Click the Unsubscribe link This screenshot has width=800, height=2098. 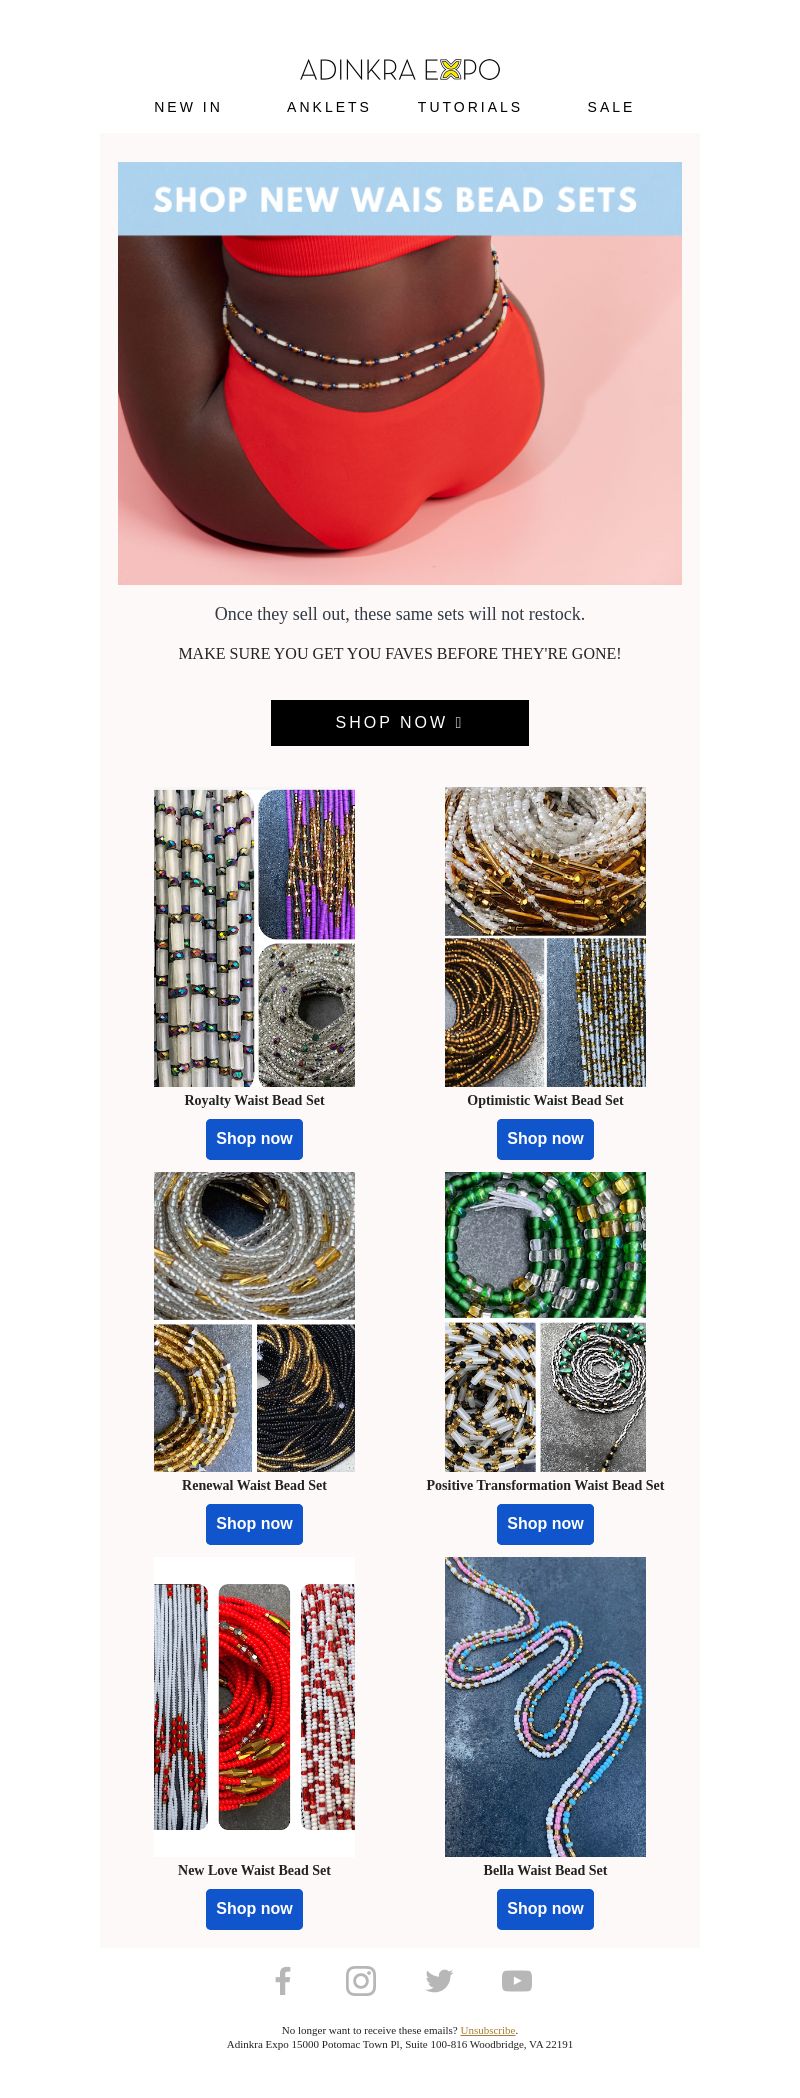coord(488,2030)
